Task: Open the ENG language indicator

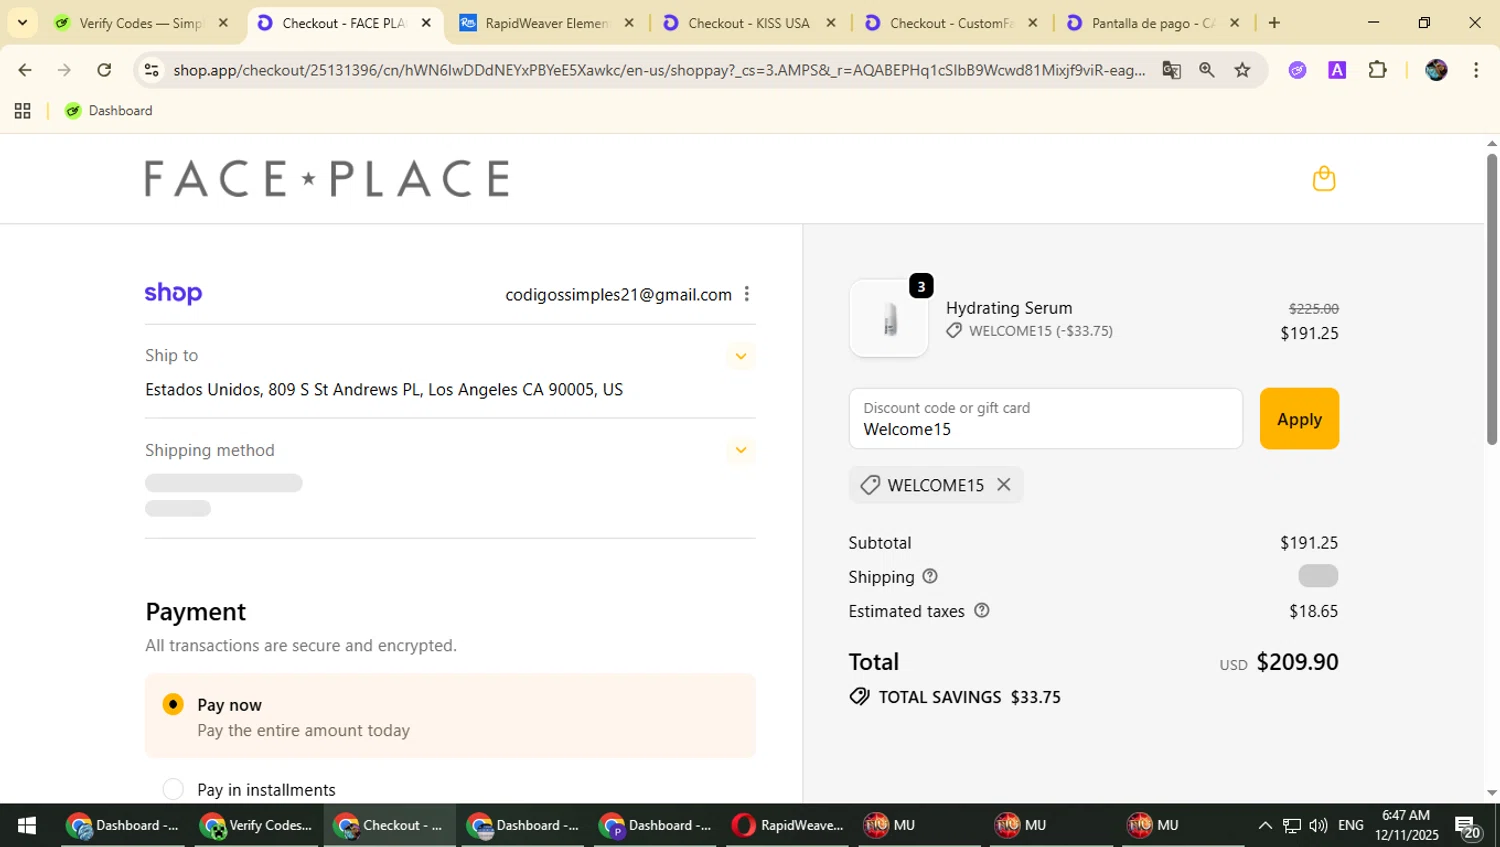Action: point(1351,825)
